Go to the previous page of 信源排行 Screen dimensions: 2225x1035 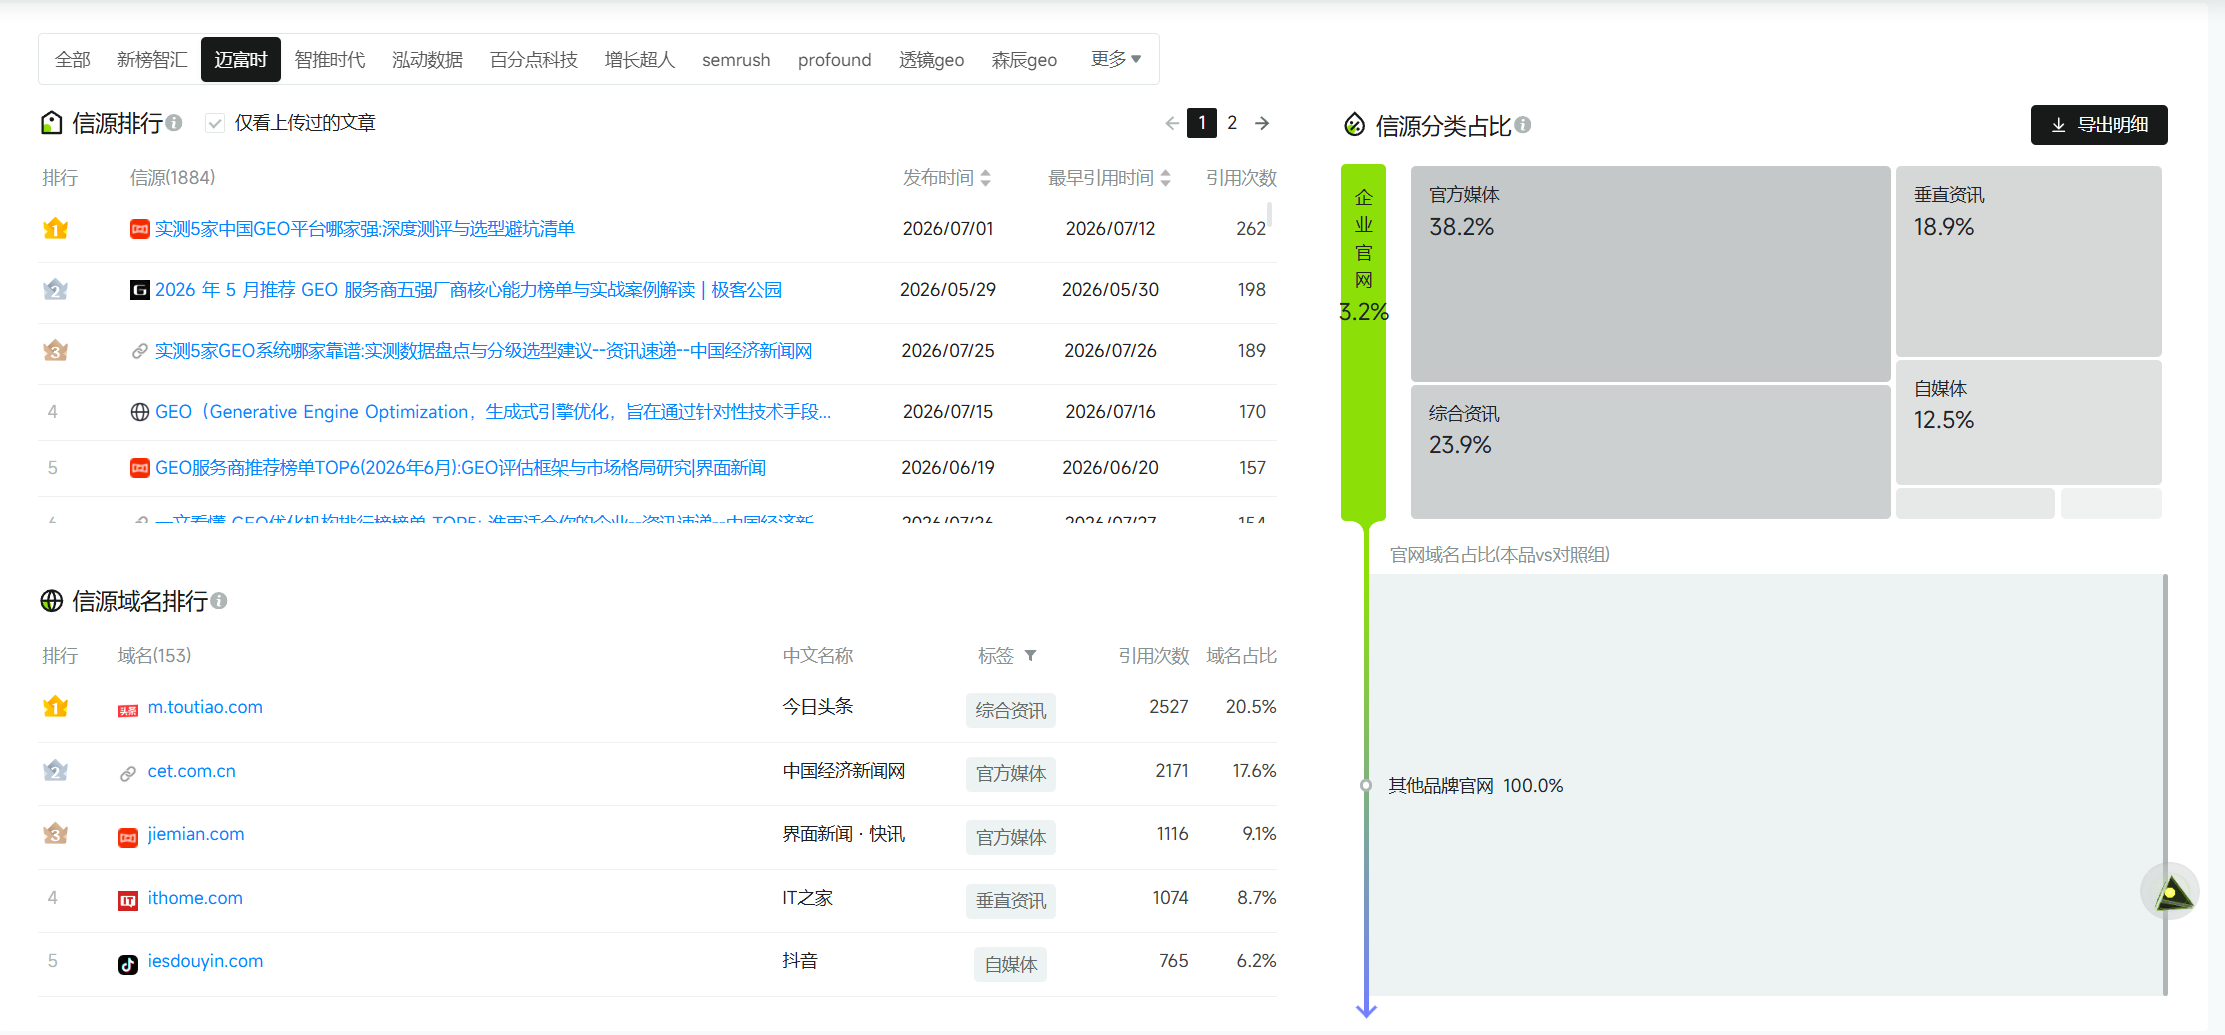[x=1172, y=123]
